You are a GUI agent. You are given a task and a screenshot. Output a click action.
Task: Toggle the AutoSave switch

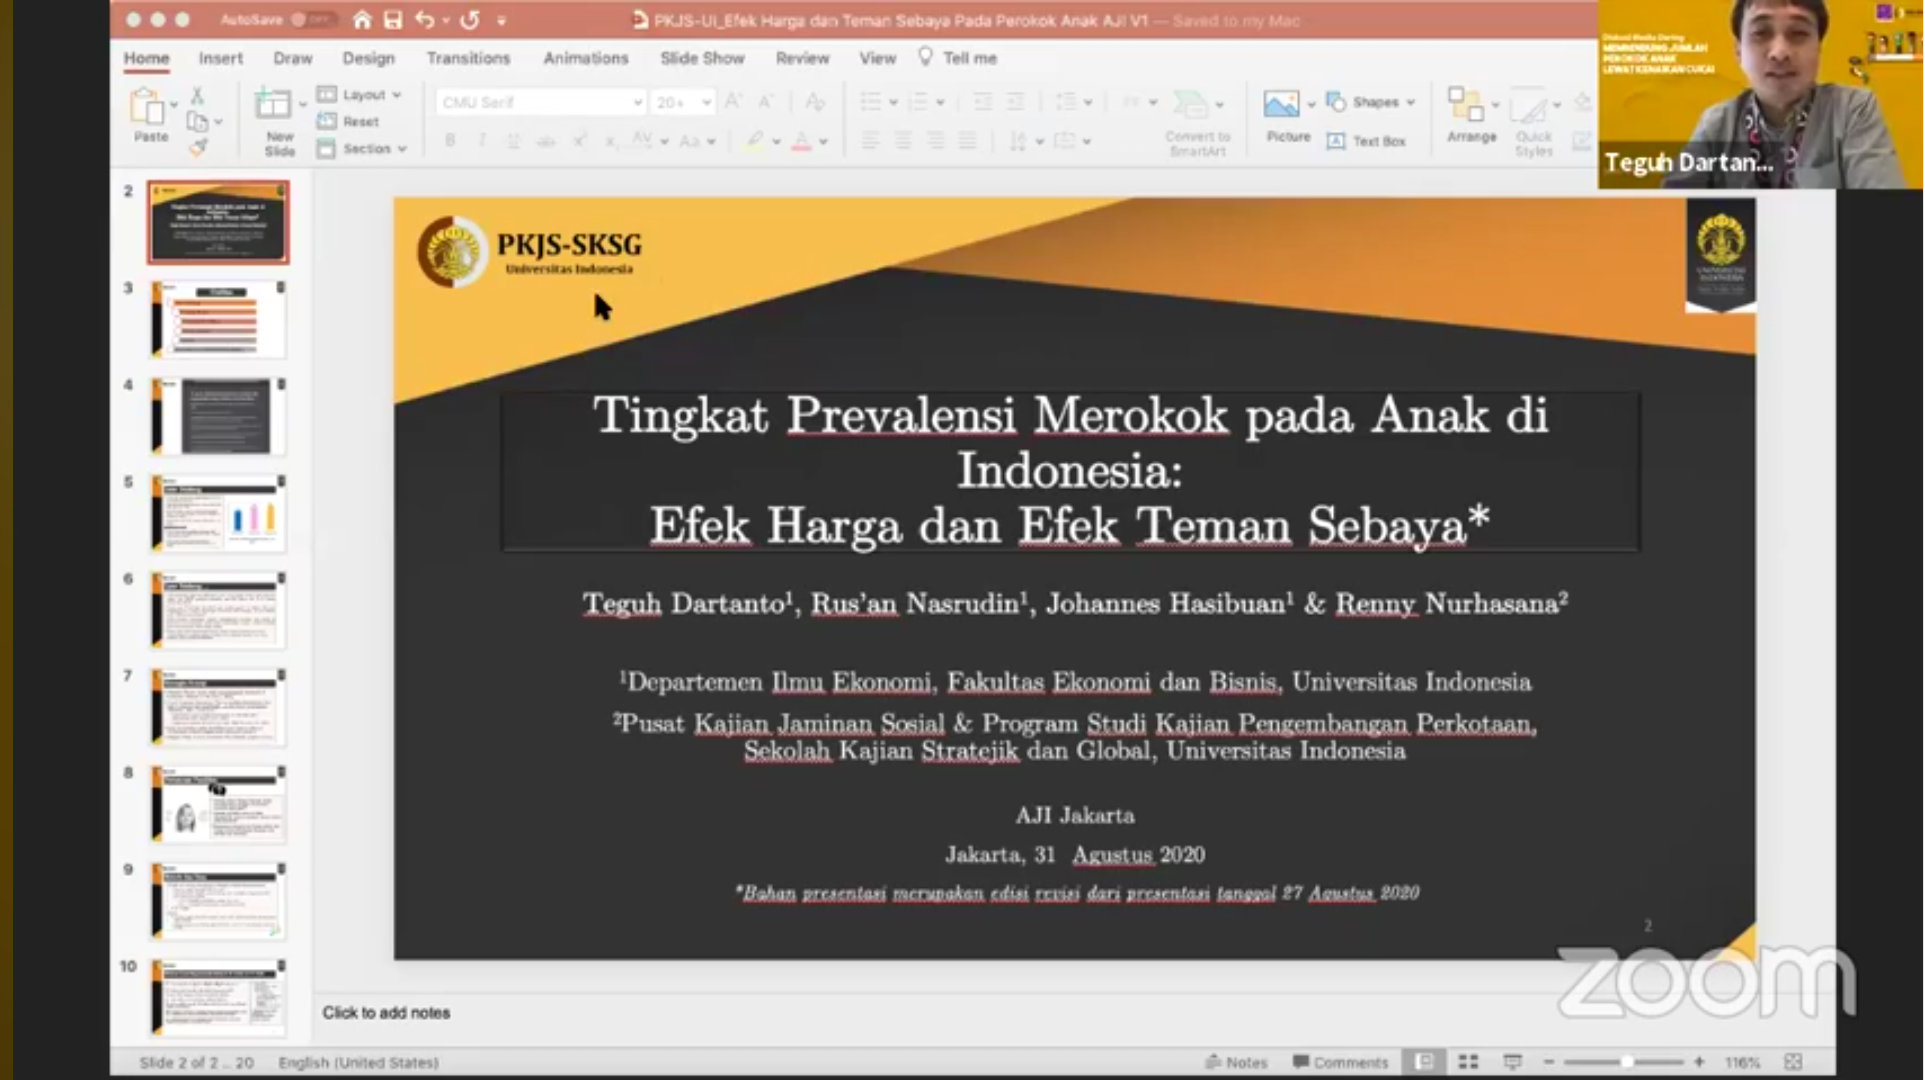point(314,19)
